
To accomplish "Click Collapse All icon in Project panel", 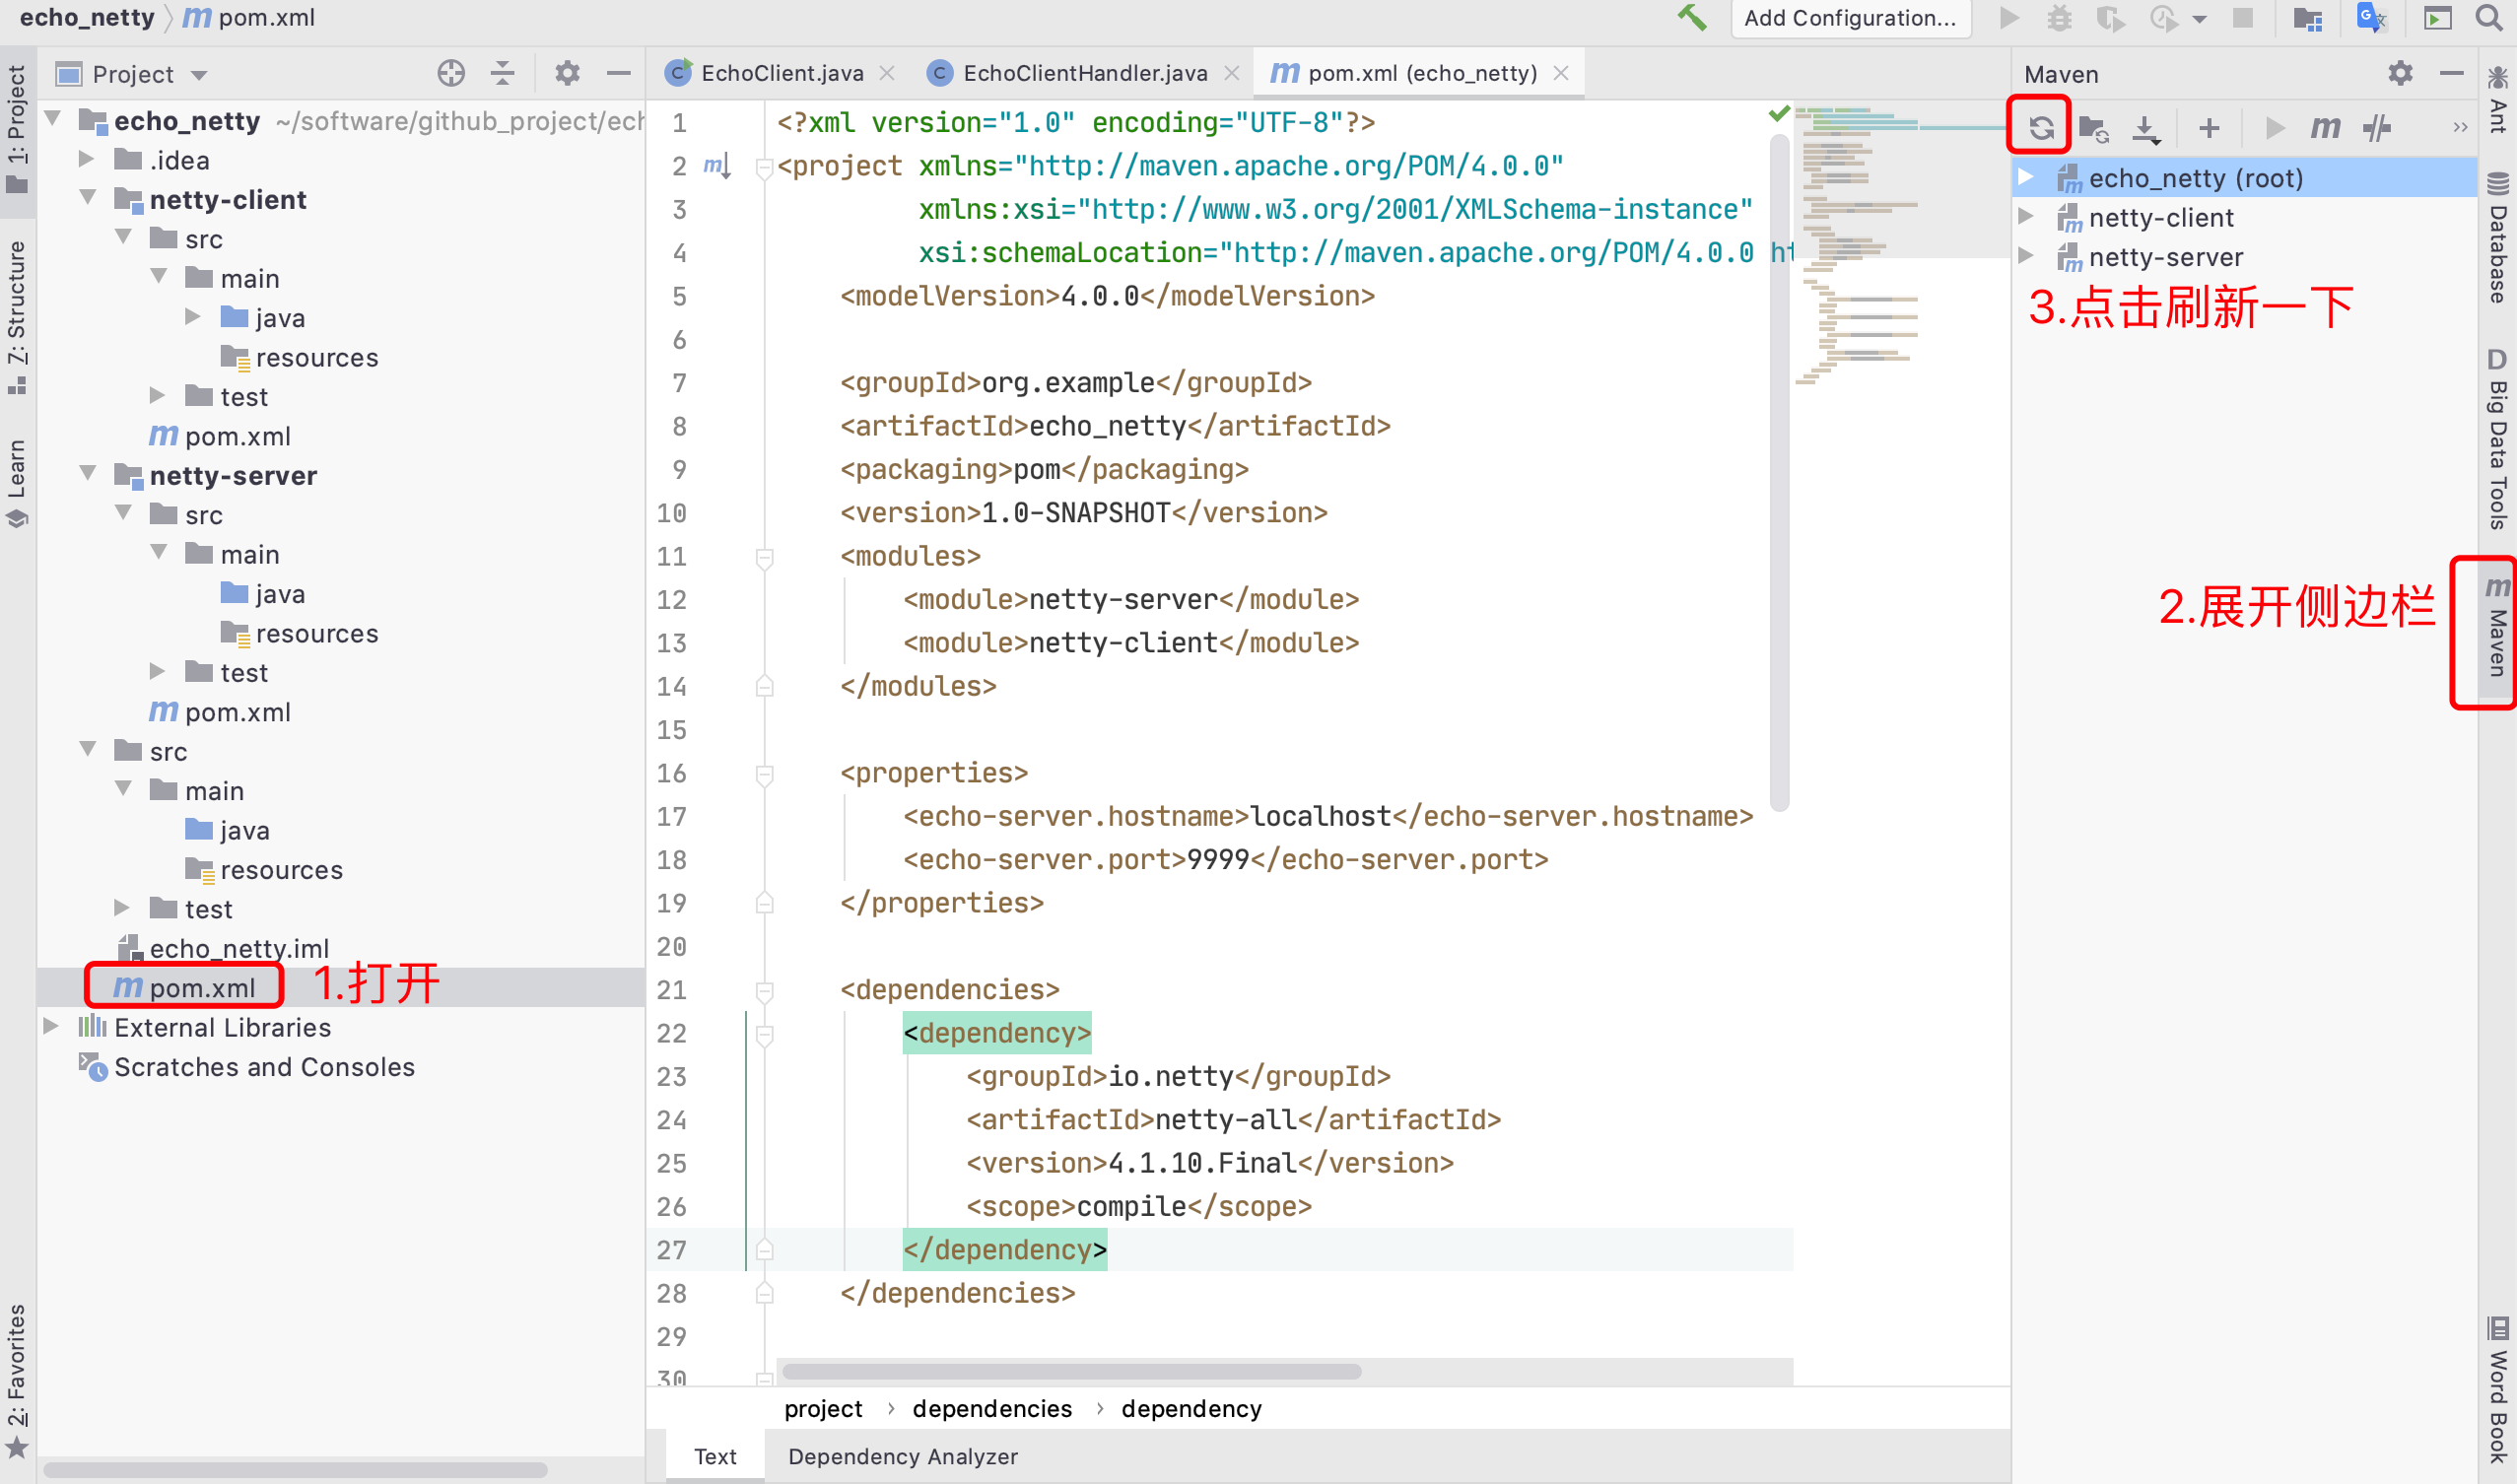I will [x=503, y=73].
